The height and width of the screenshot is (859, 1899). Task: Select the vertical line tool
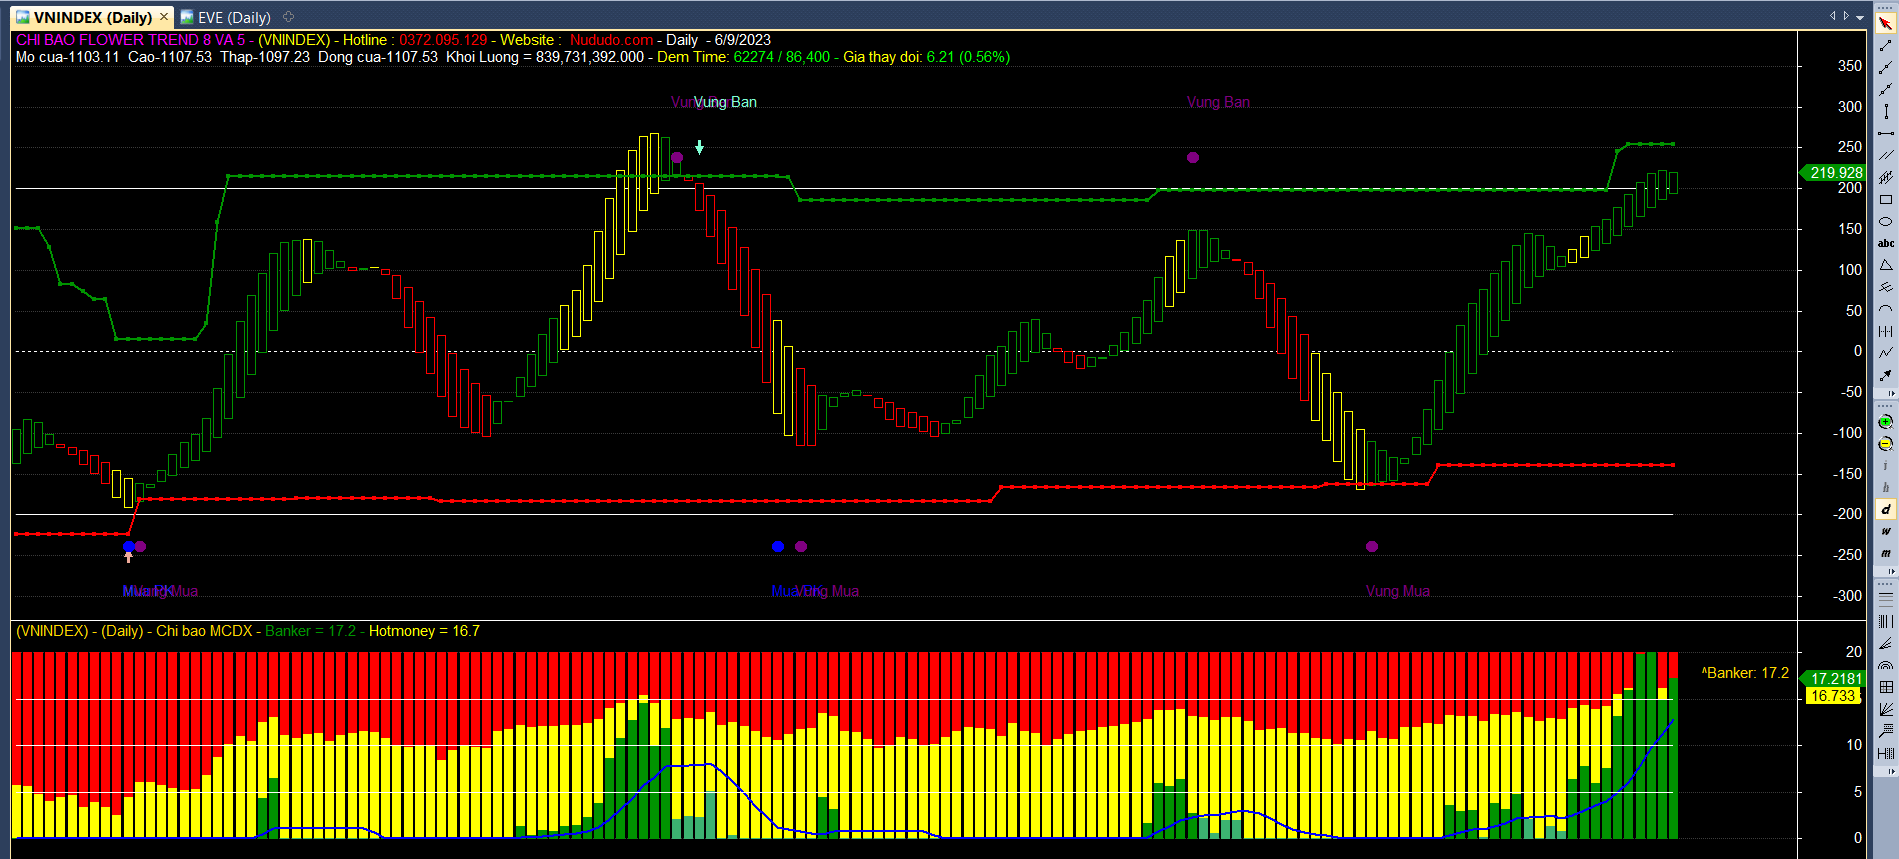pyautogui.click(x=1886, y=112)
